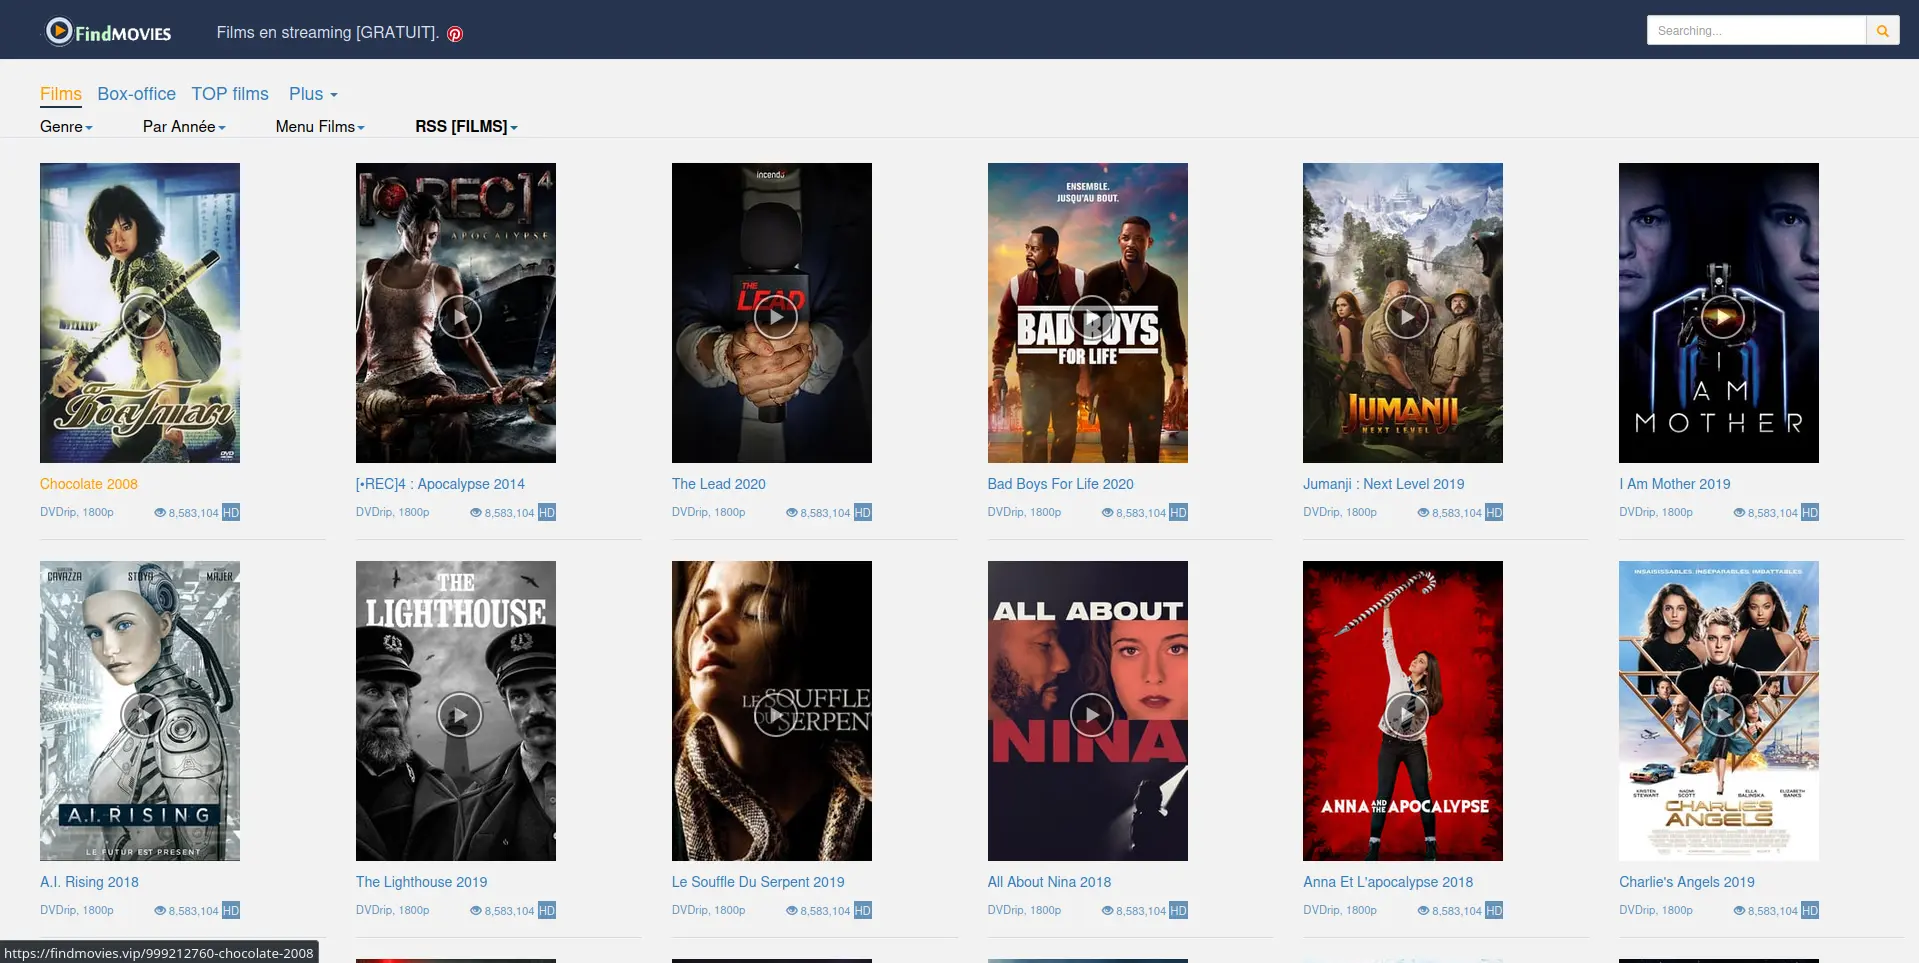
Task: Play Charlie's Angels poster play icon
Action: tap(1723, 715)
